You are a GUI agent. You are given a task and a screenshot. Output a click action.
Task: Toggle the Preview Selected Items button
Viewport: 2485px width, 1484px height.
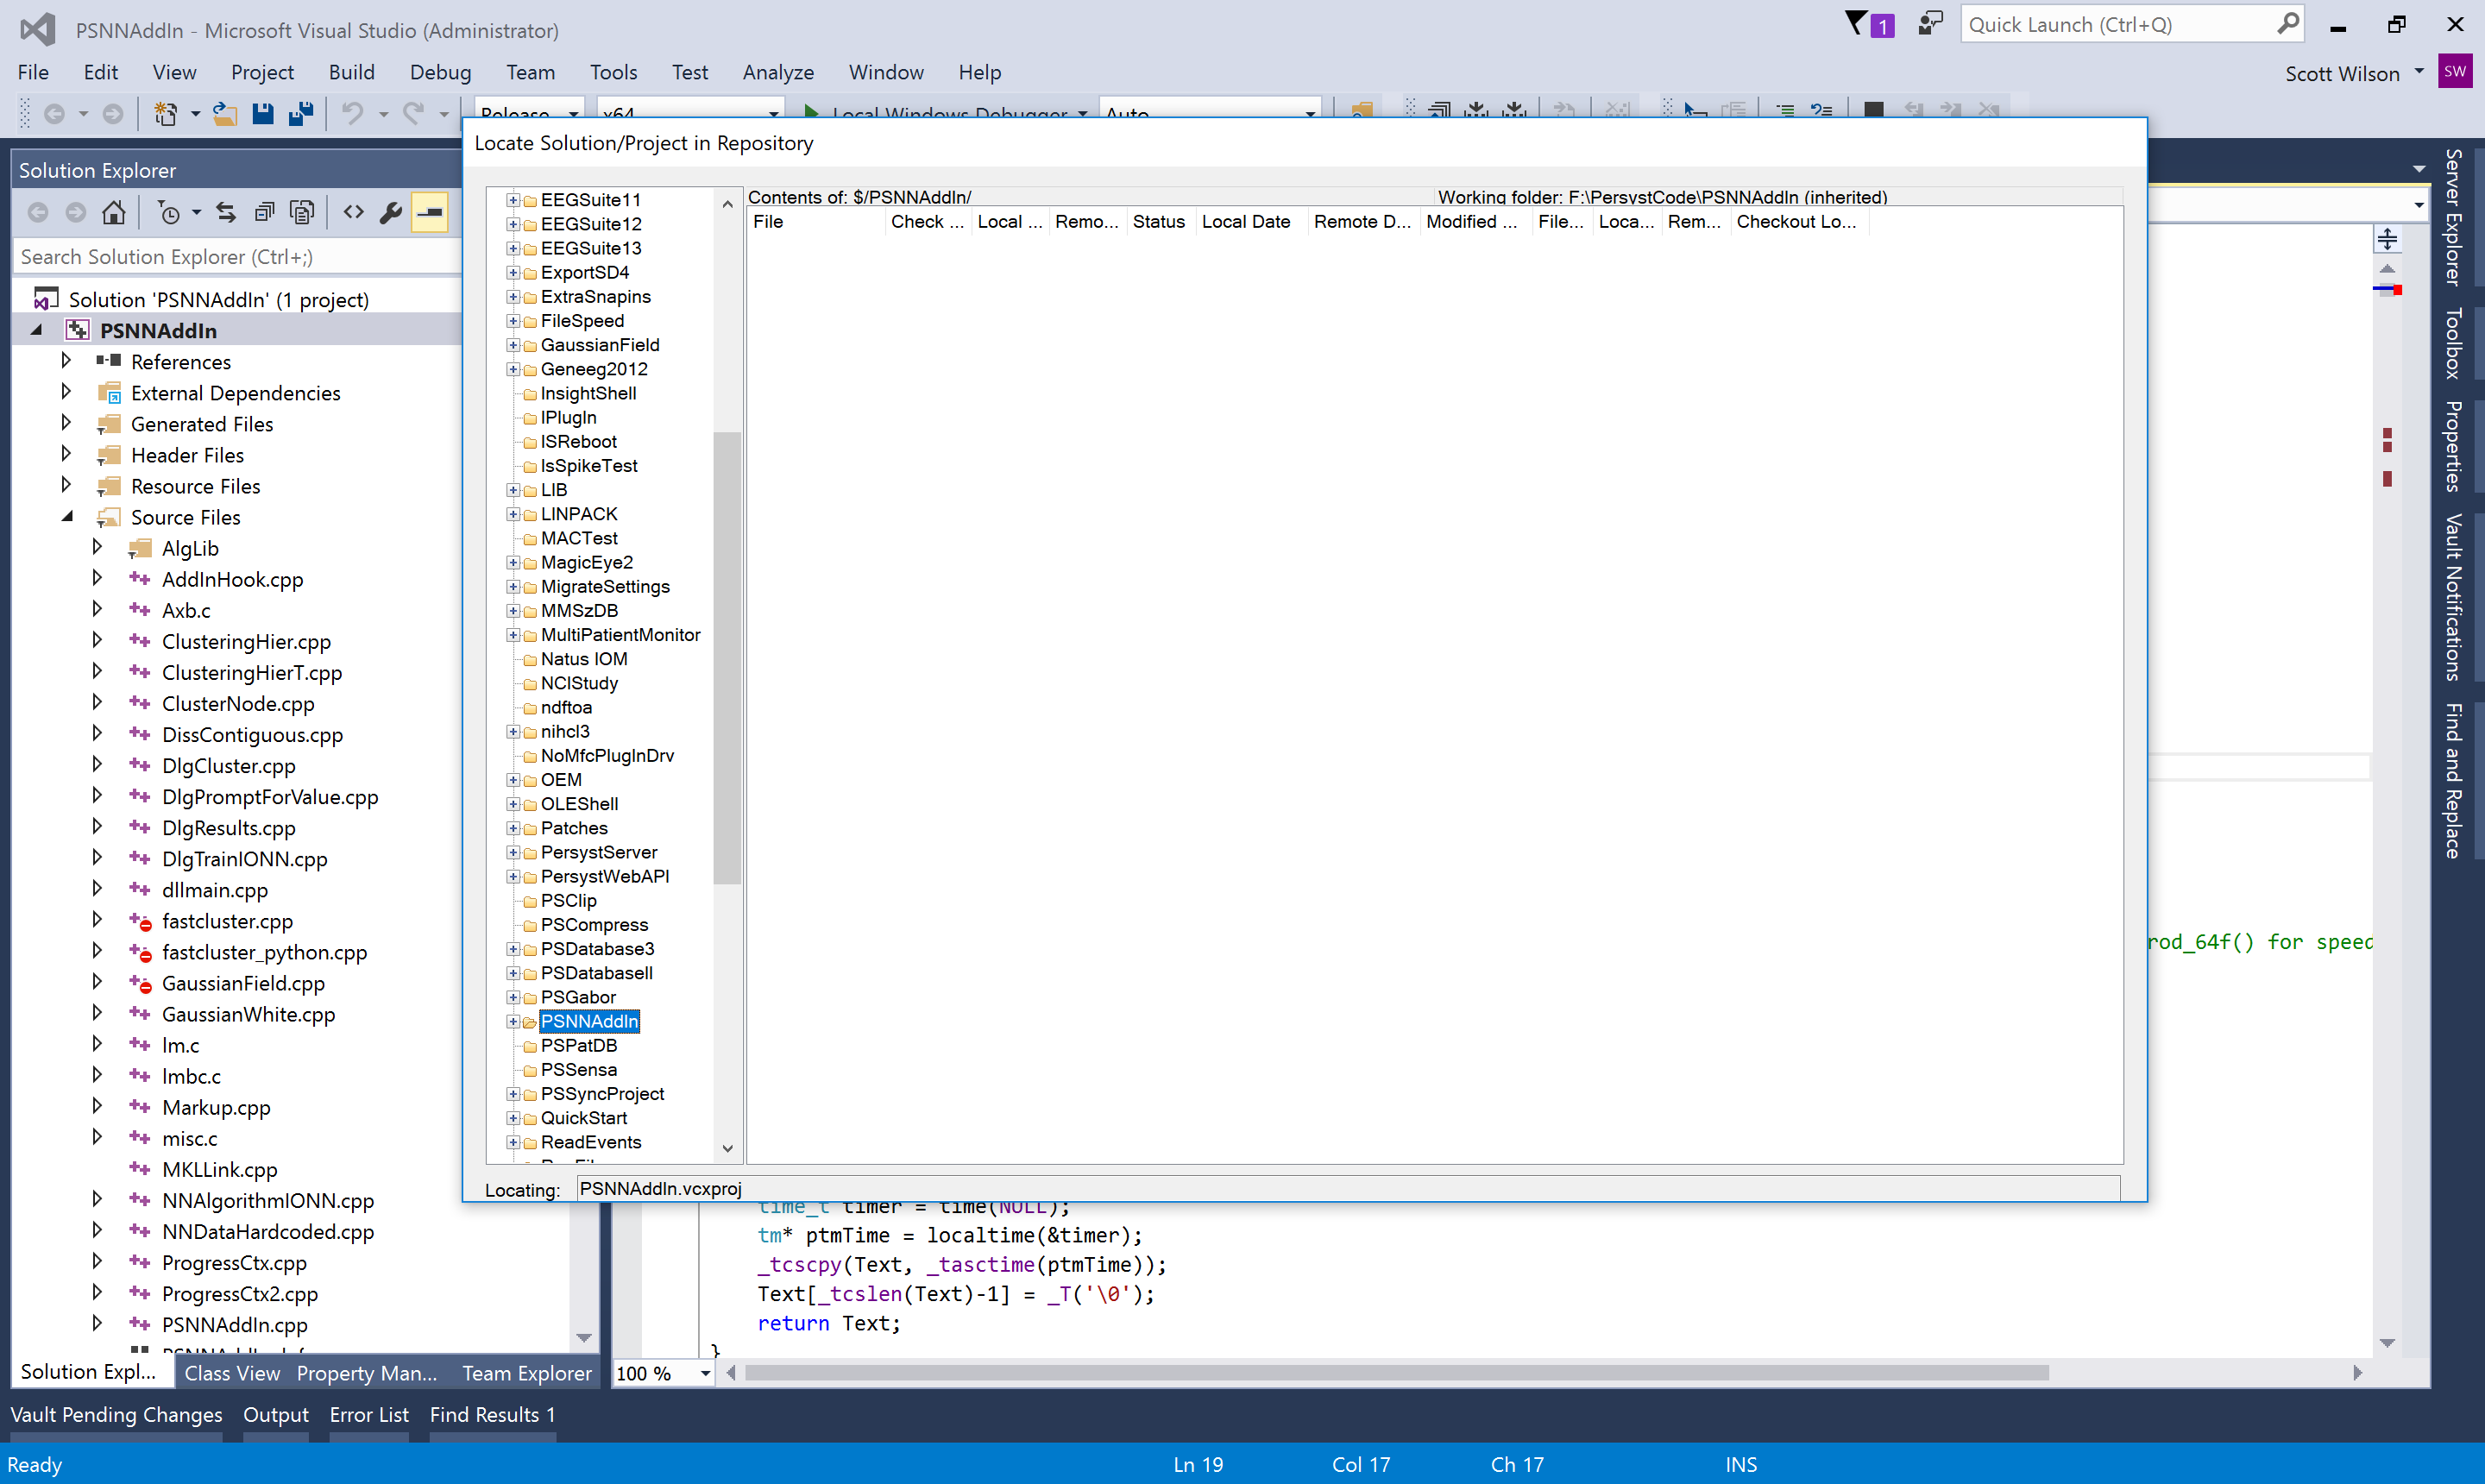[430, 212]
